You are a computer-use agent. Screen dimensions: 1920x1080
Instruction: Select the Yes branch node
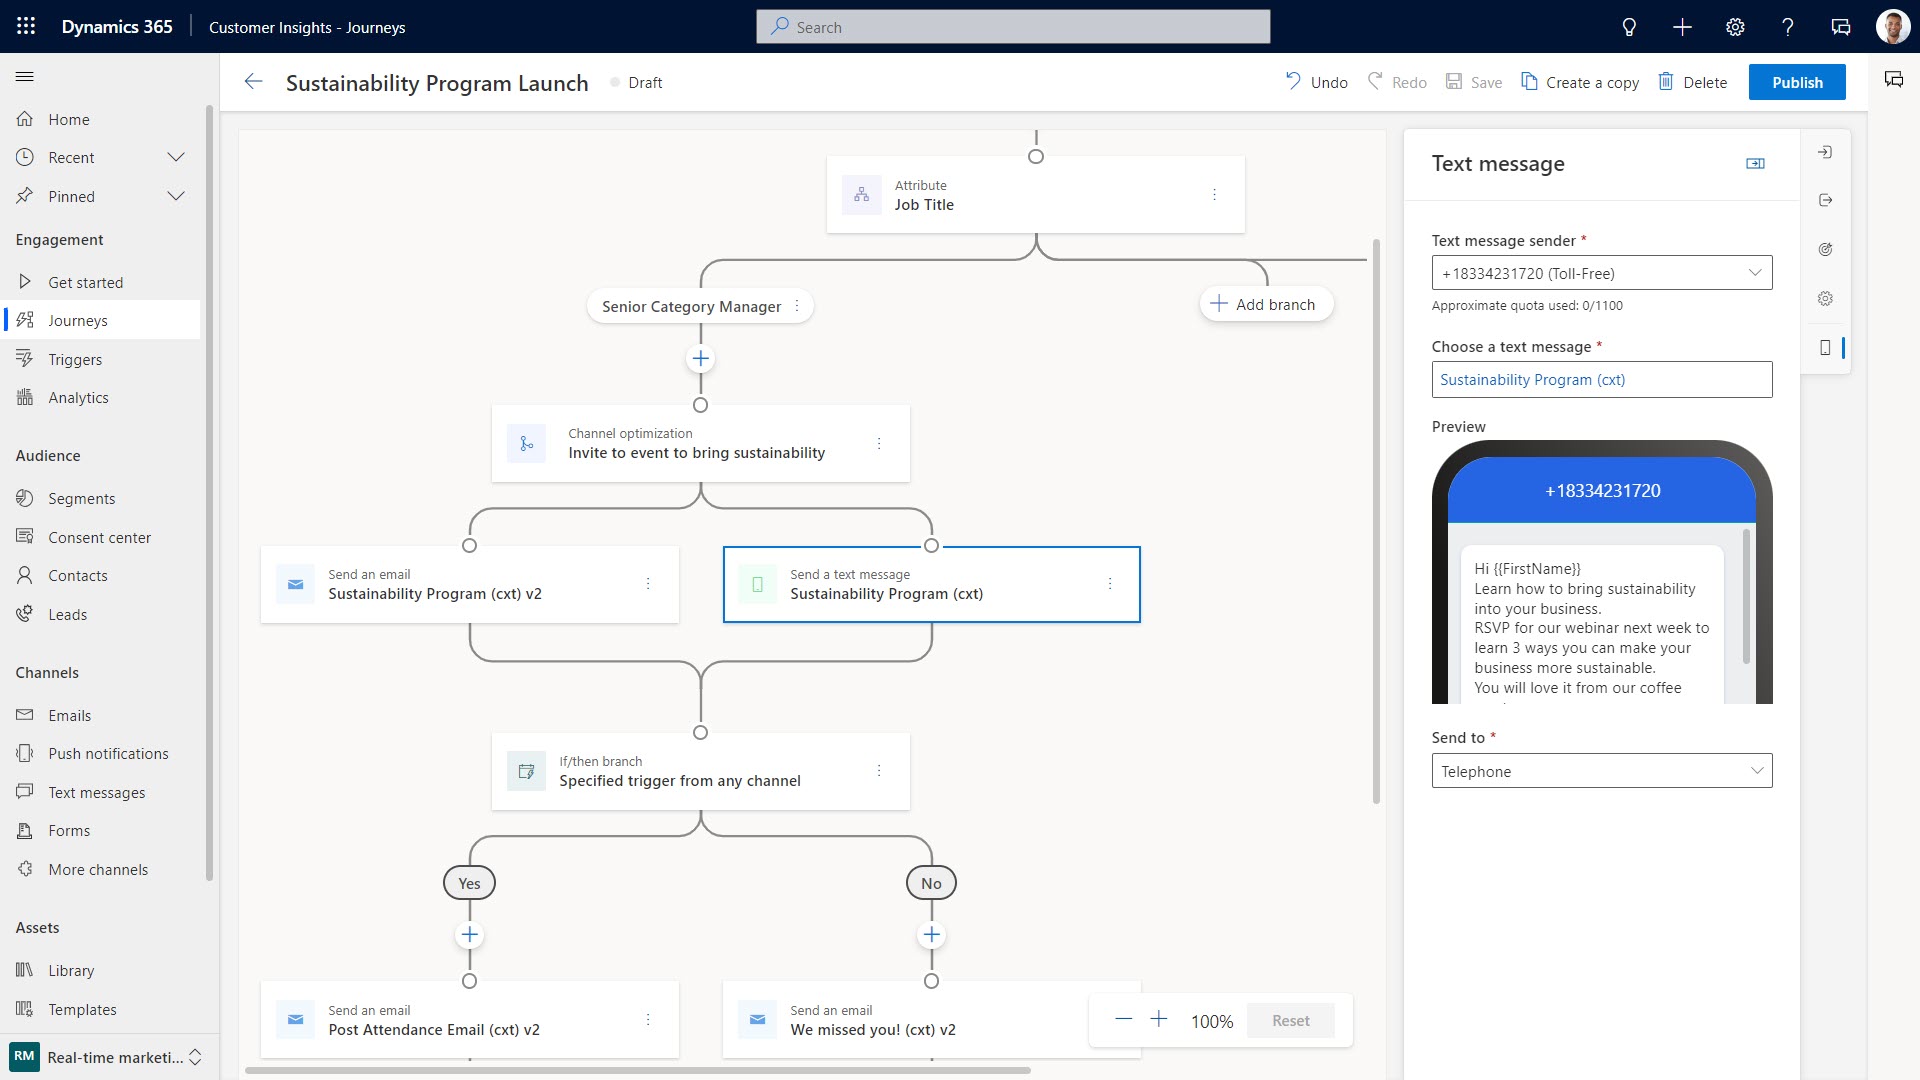click(469, 883)
